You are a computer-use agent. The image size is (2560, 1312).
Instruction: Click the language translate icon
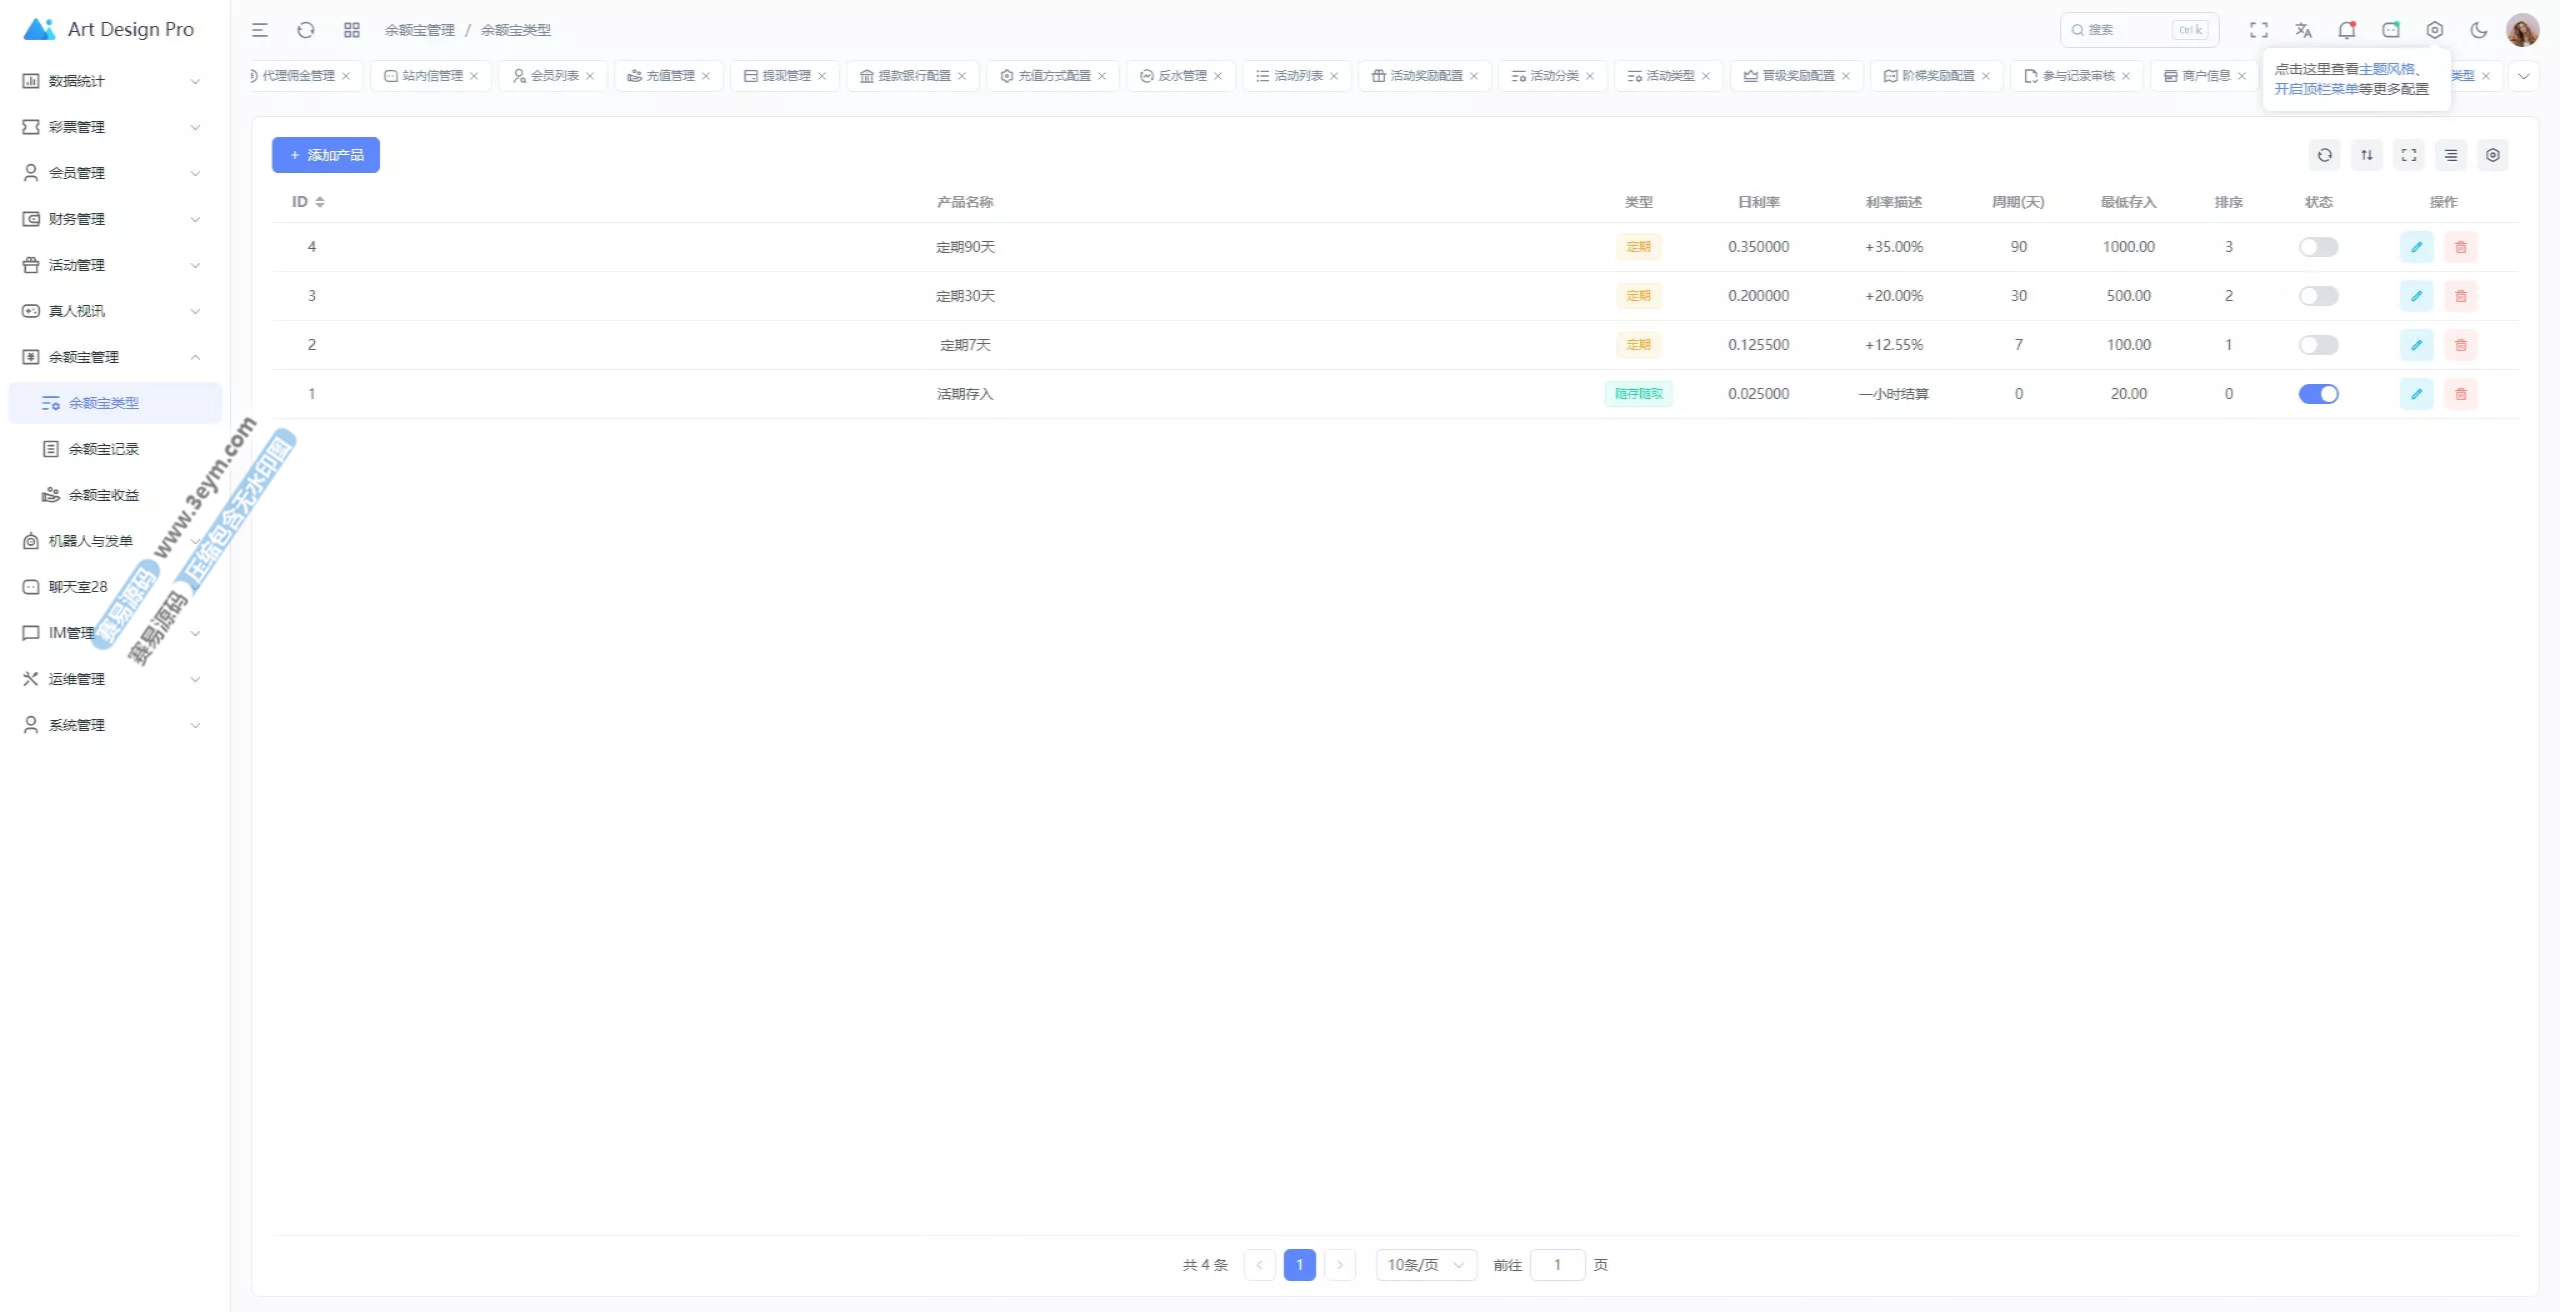click(2303, 30)
